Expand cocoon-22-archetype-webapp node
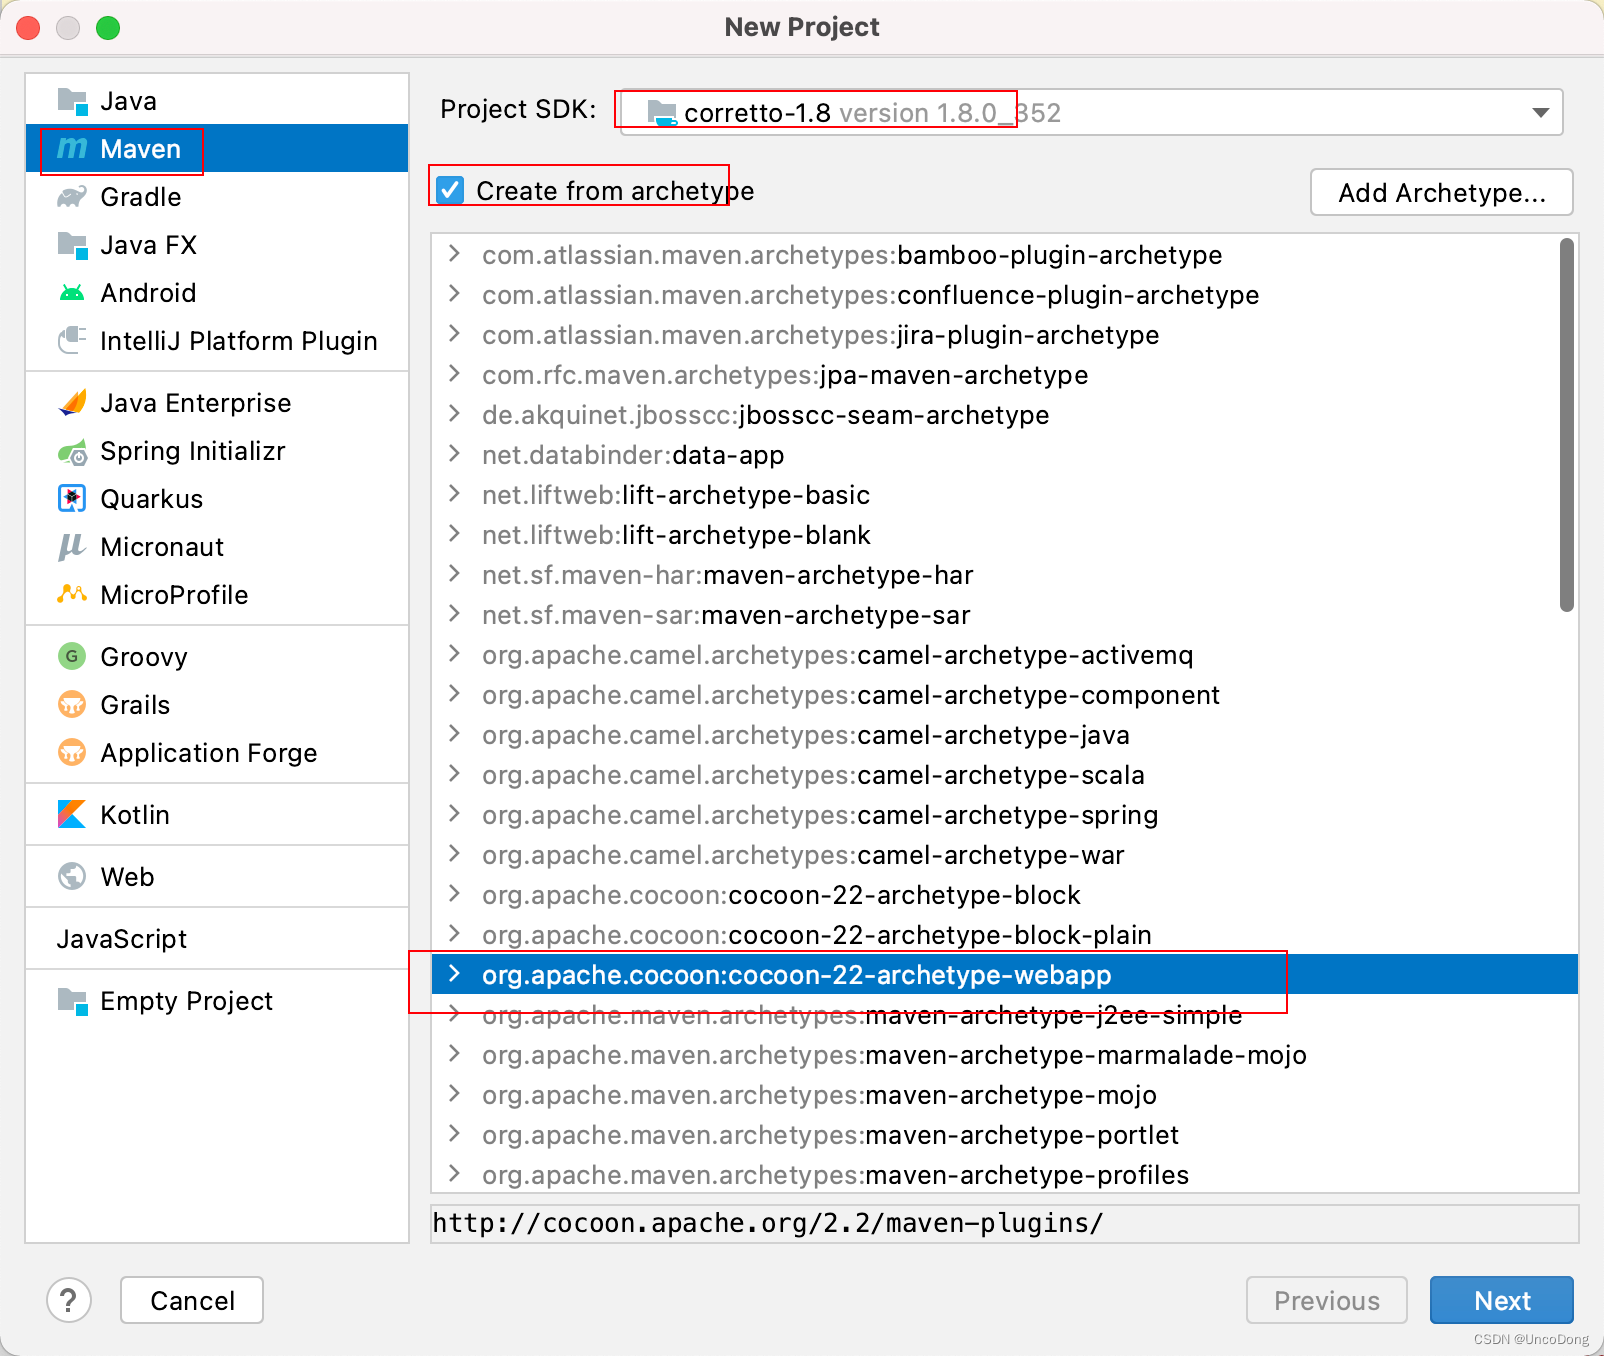This screenshot has height=1356, width=1604. [x=455, y=974]
